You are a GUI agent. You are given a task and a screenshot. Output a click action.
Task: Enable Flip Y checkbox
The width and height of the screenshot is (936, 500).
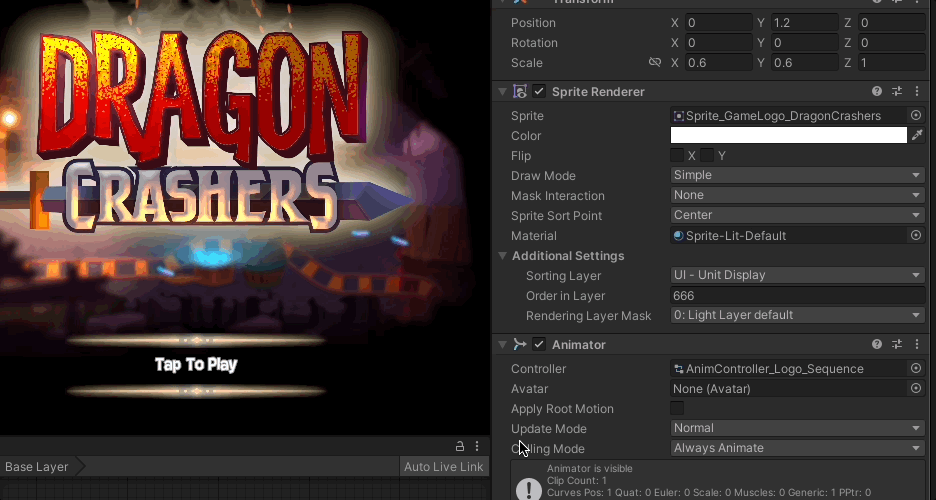[707, 155]
